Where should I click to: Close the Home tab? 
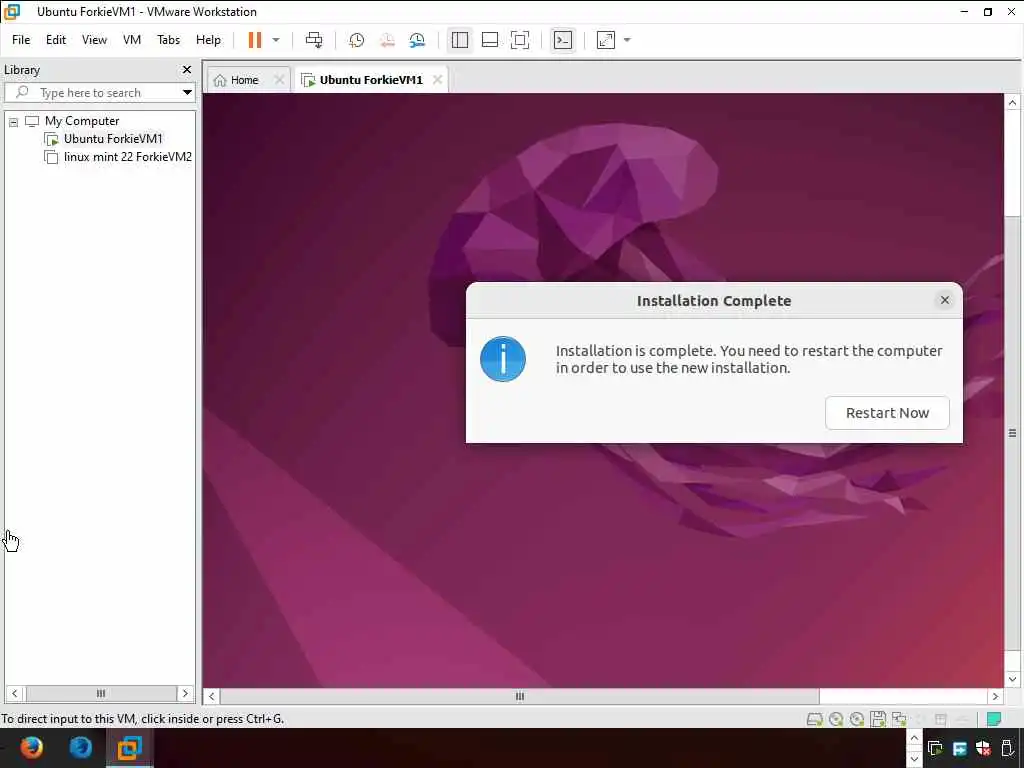(x=279, y=80)
